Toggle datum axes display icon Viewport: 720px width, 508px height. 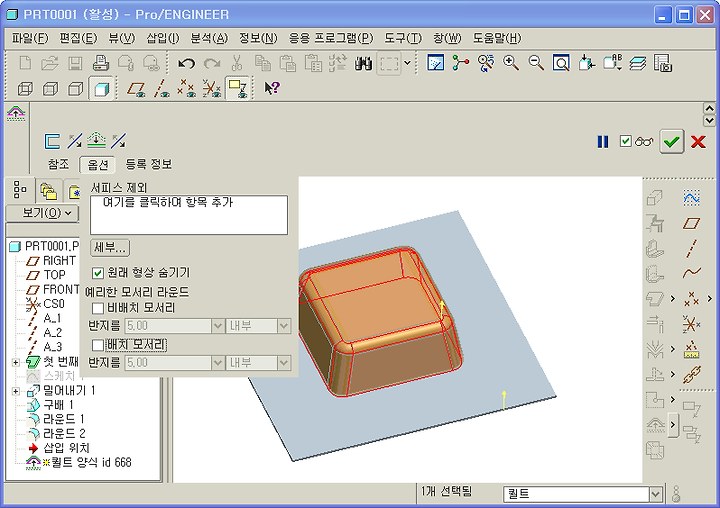[x=161, y=88]
